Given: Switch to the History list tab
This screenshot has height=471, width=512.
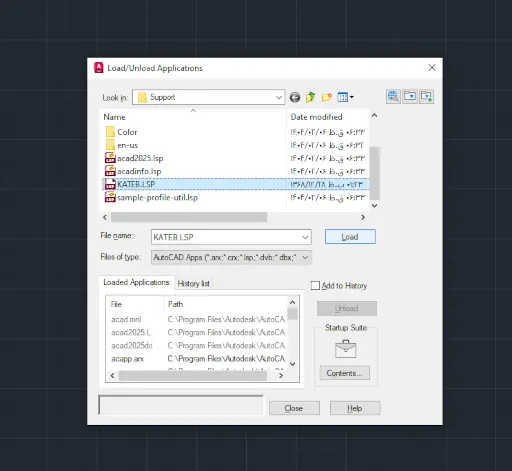Looking at the screenshot, I should 193,284.
